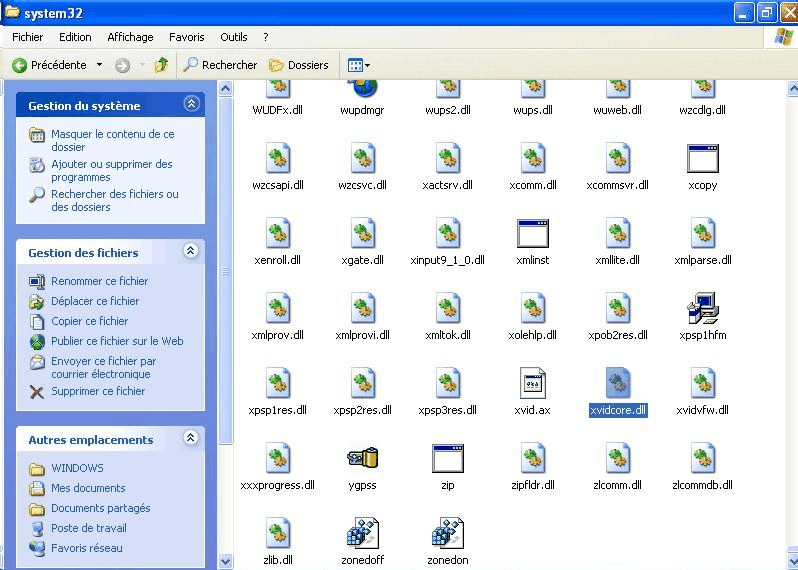The height and width of the screenshot is (570, 798).
Task: Select the xmlinst application icon
Action: (532, 233)
